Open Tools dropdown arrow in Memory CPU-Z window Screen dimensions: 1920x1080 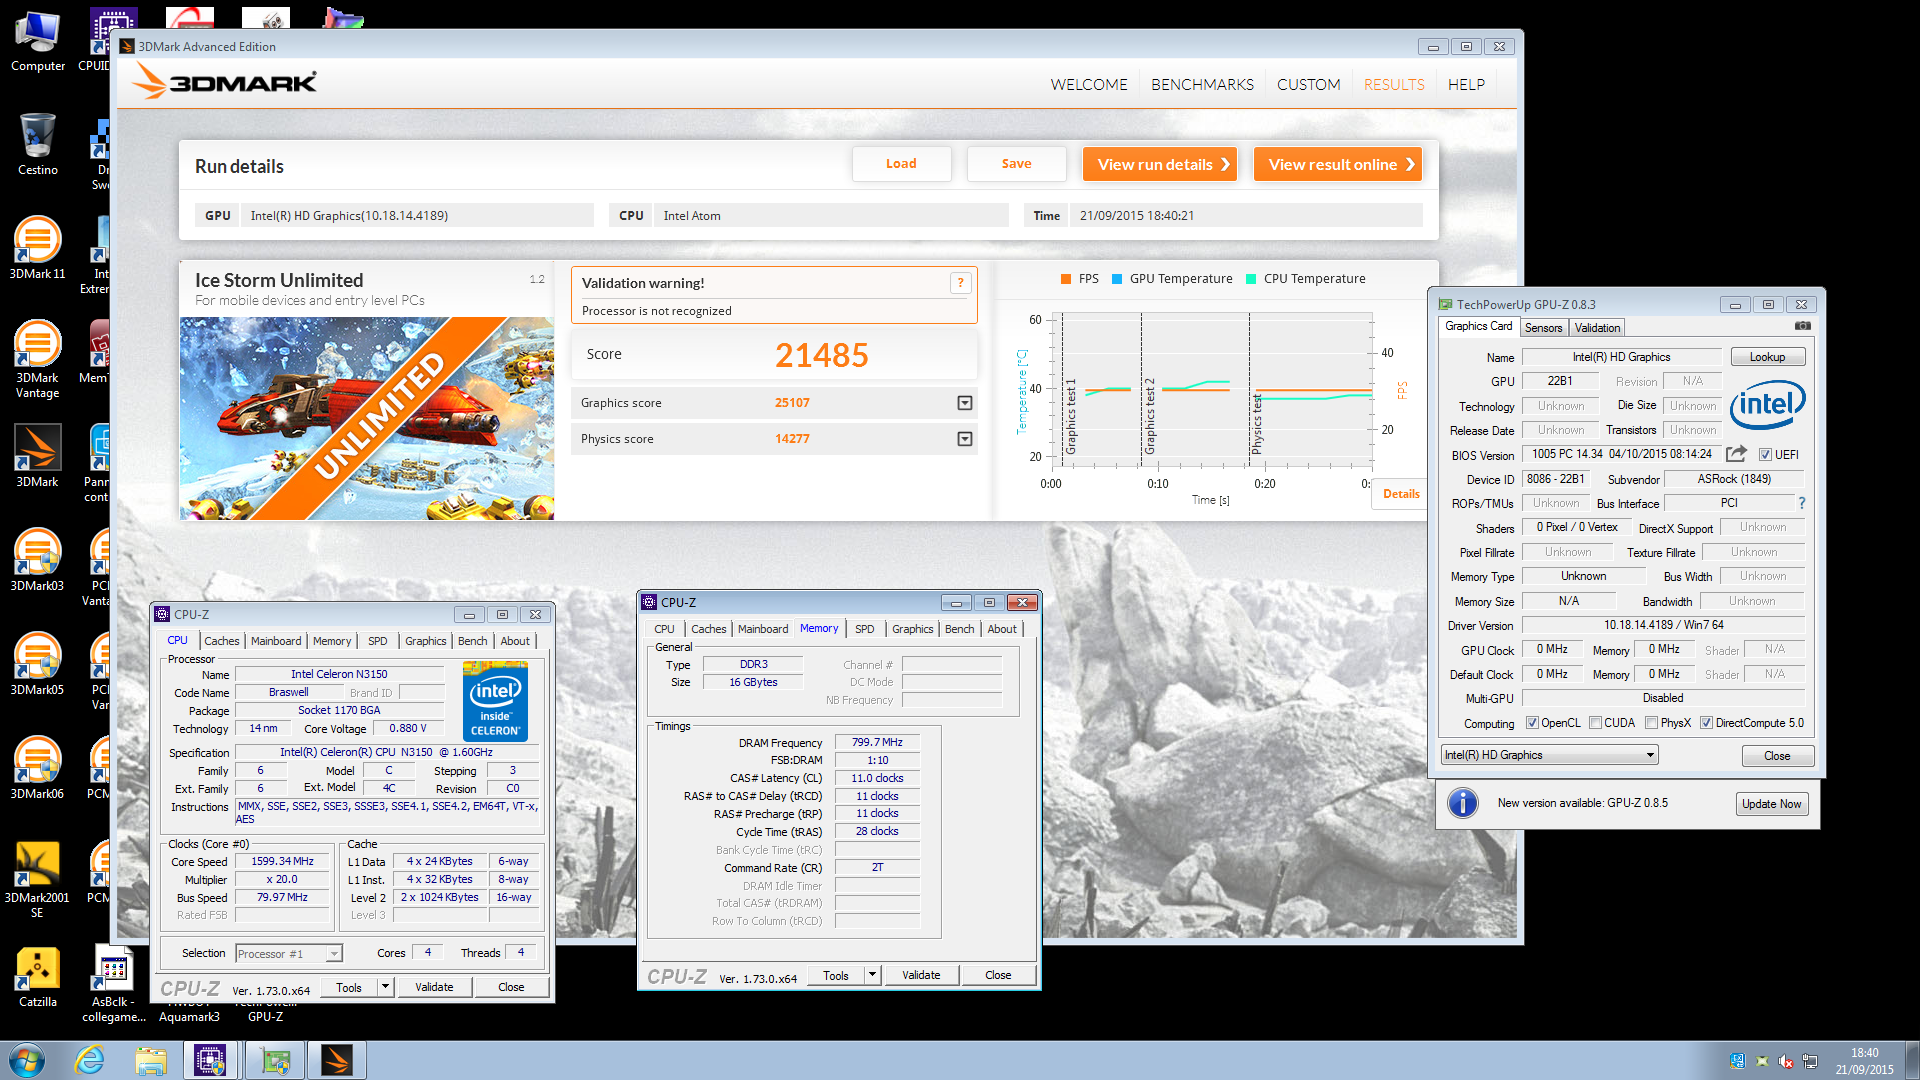click(x=872, y=975)
